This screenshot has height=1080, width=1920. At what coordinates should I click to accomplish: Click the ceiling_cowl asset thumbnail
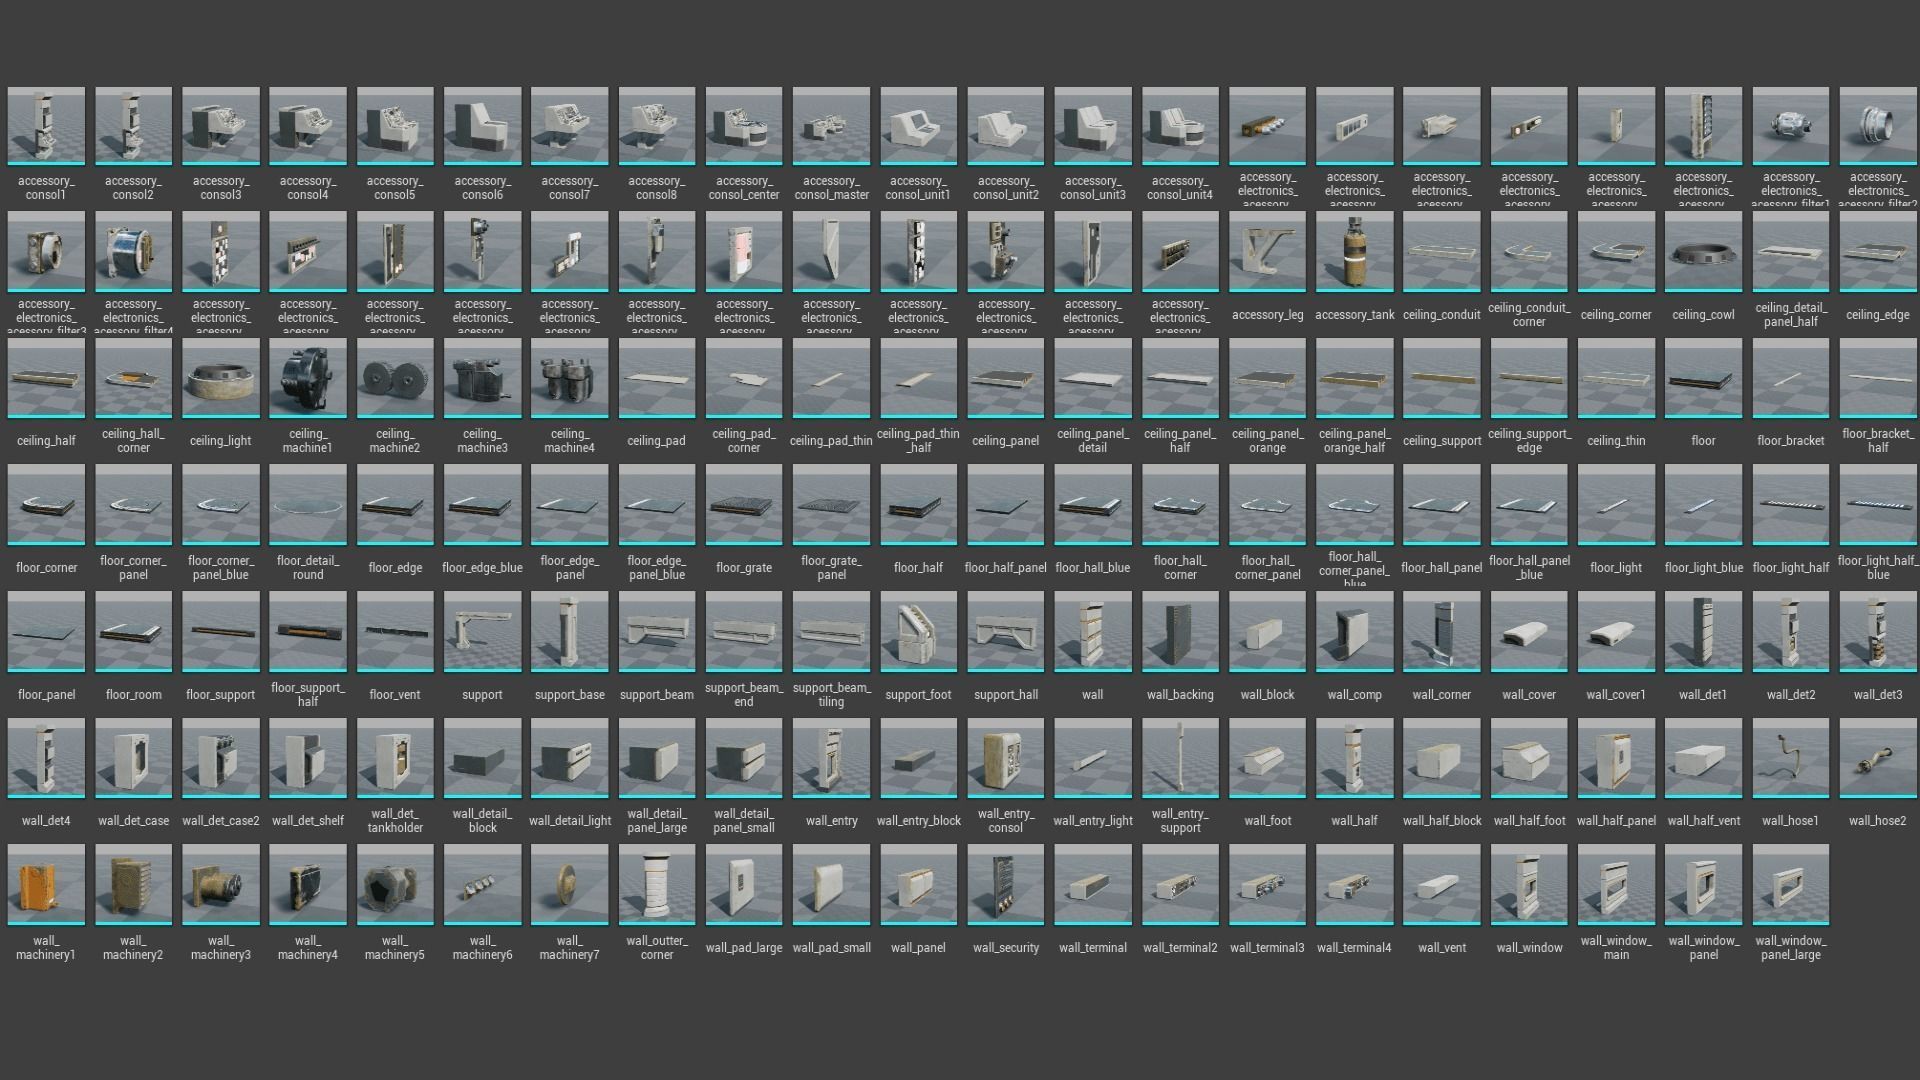(x=1703, y=252)
